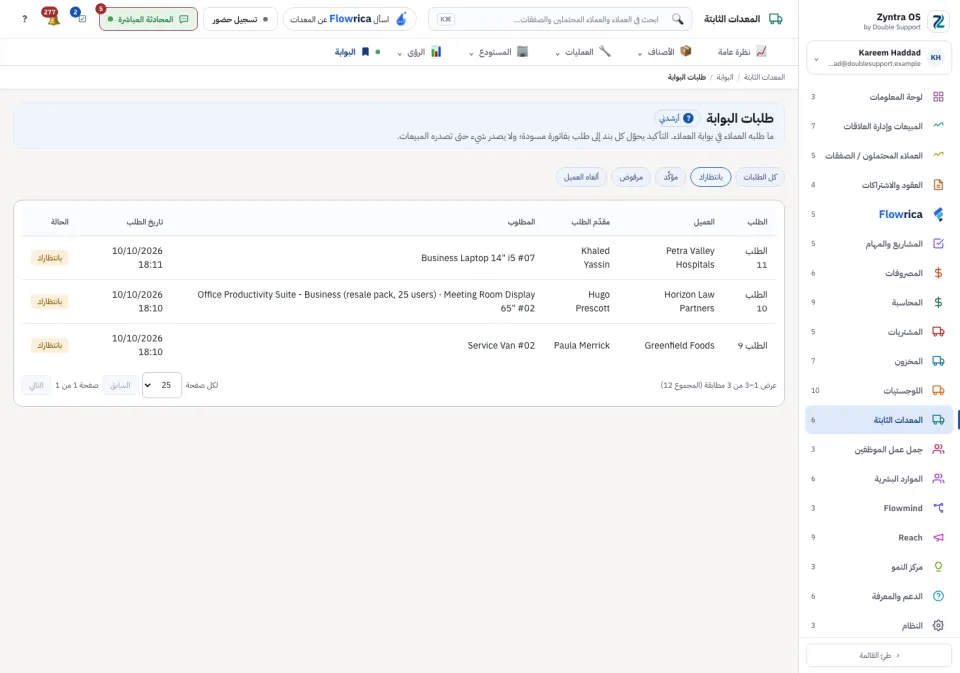Select the ألغاه العميل filter chip
This screenshot has width=960, height=673.
click(581, 177)
